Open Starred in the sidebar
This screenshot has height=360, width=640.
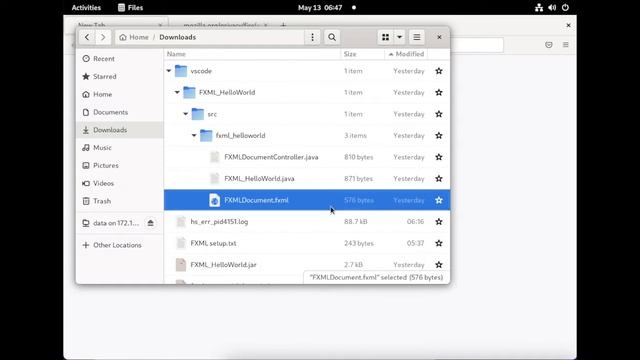[x=120, y=76]
